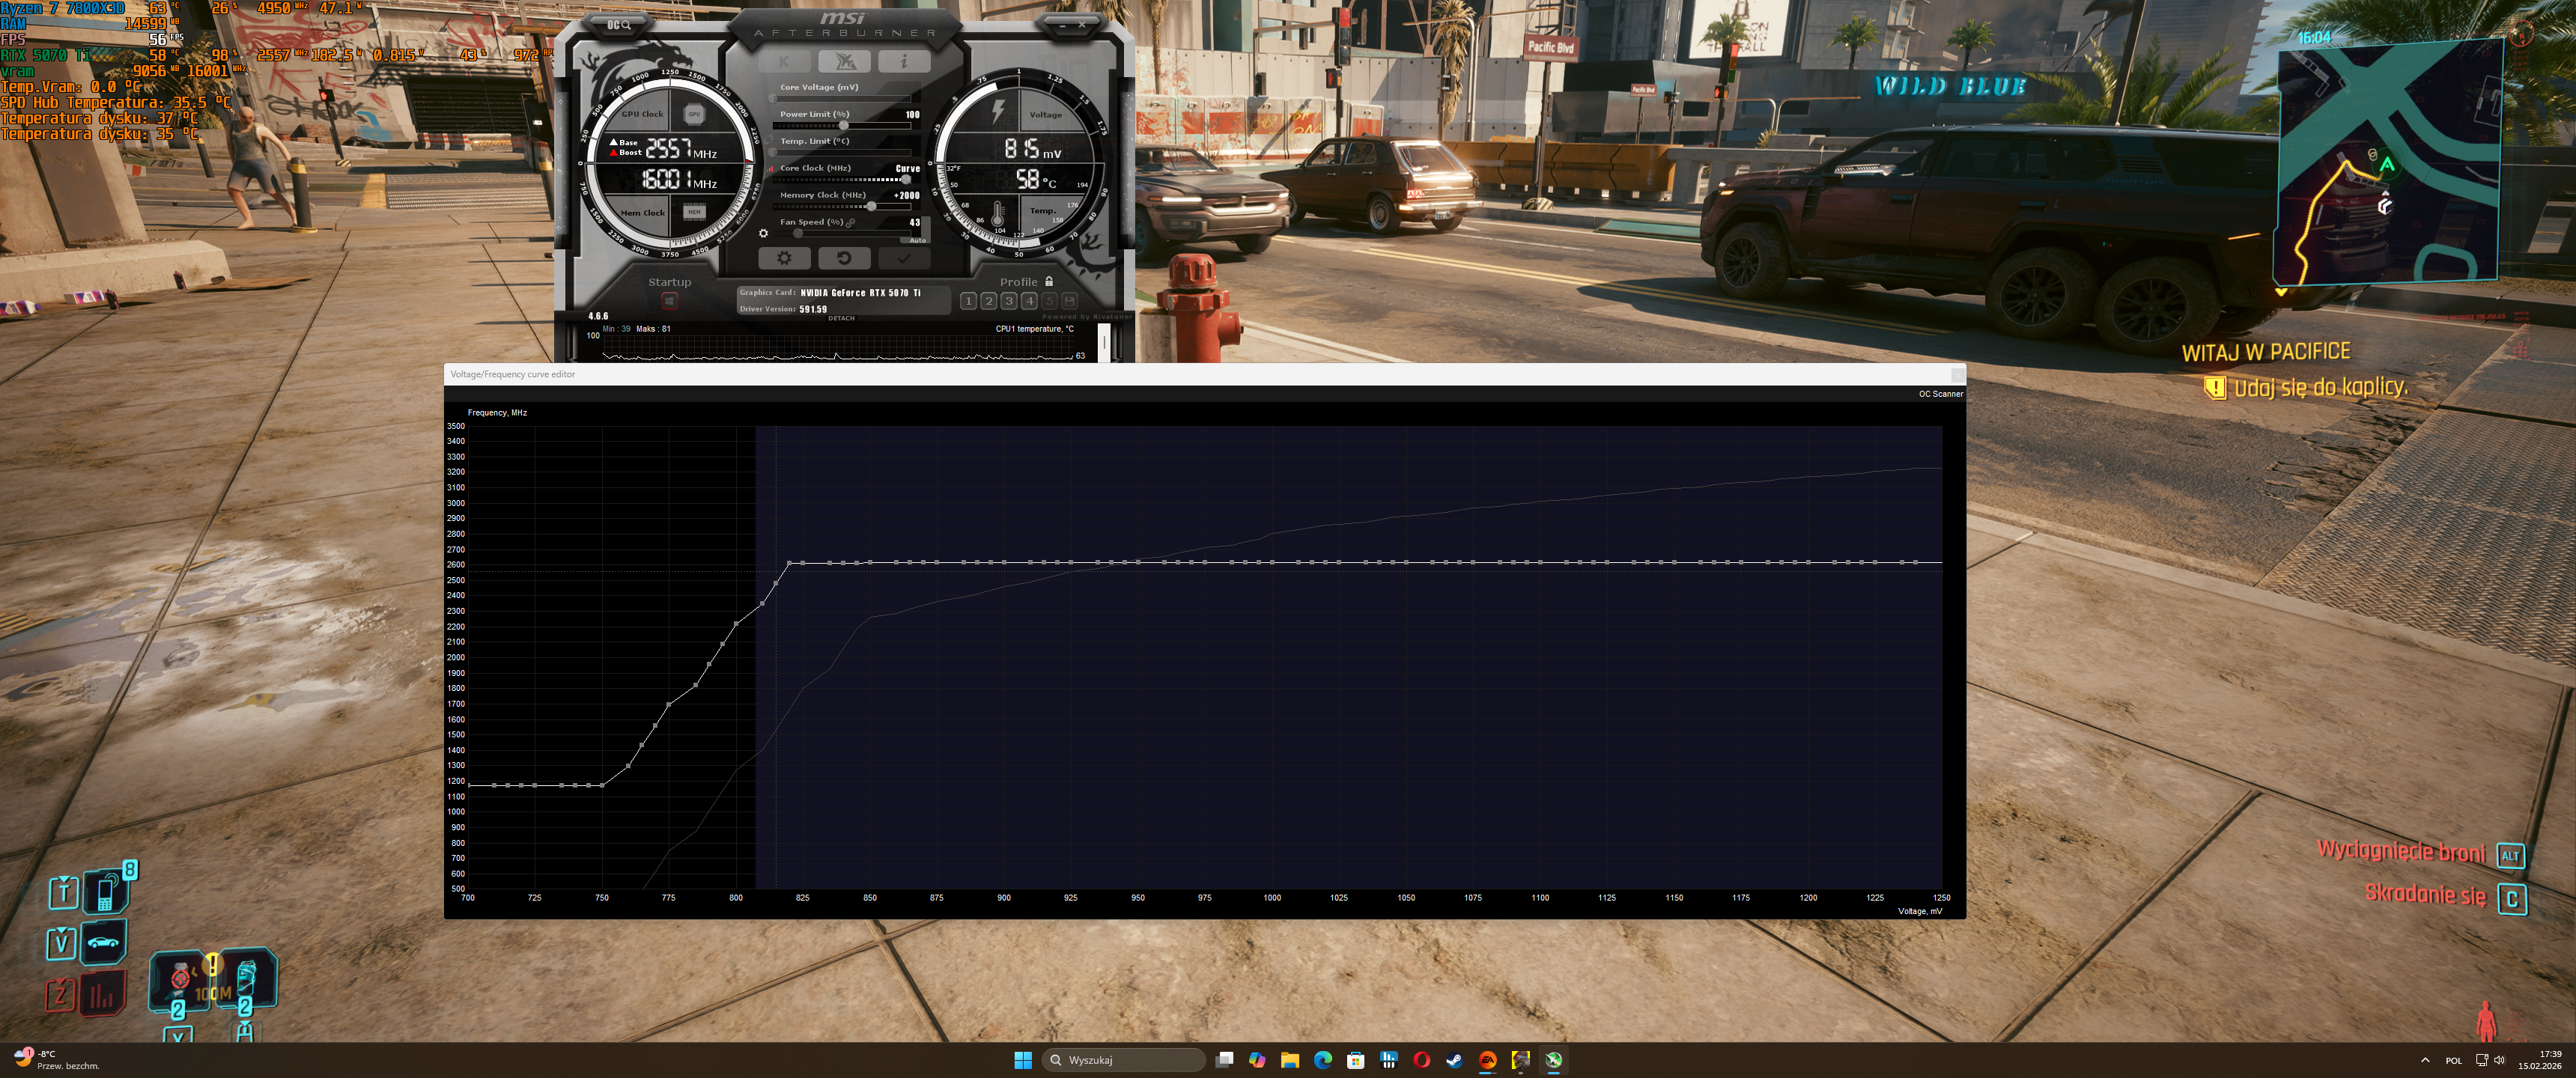Click the reset to defaults button
2576x1078 pixels.
pos(843,258)
